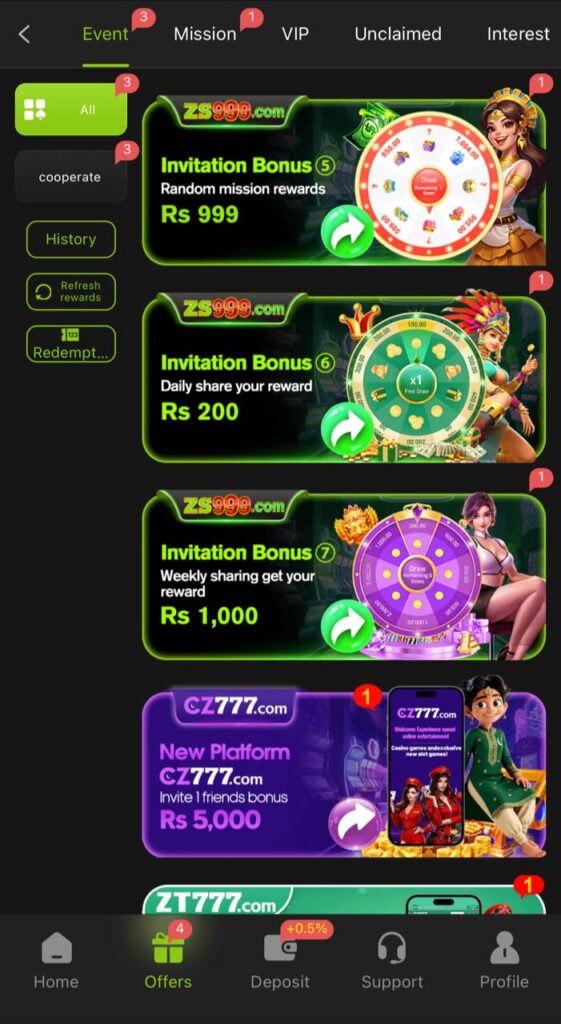Screen dimensions: 561x1024
Task: Tap purple share arrow on CZ777 banner
Action: pos(355,822)
